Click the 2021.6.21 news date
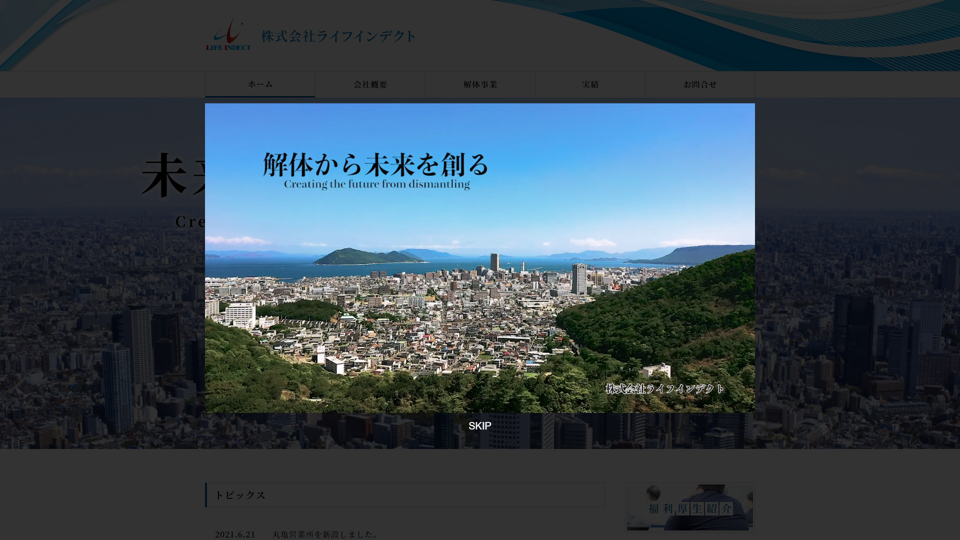Screen dimensions: 960x540 [235, 534]
